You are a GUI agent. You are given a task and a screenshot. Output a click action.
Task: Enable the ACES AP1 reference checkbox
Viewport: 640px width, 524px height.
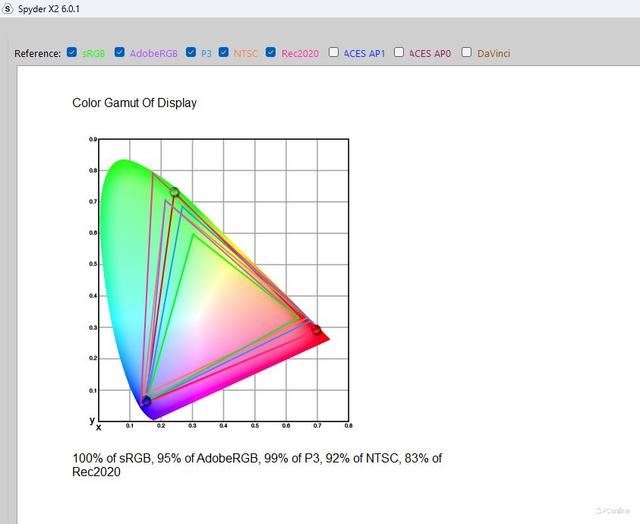point(334,52)
